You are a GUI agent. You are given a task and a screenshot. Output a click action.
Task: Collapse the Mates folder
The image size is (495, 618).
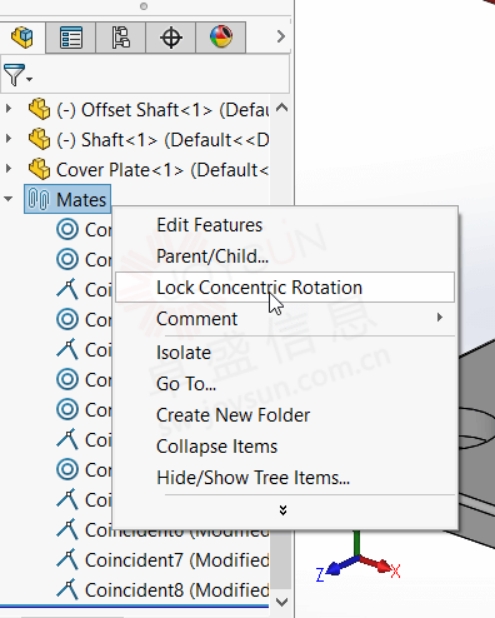[8, 199]
